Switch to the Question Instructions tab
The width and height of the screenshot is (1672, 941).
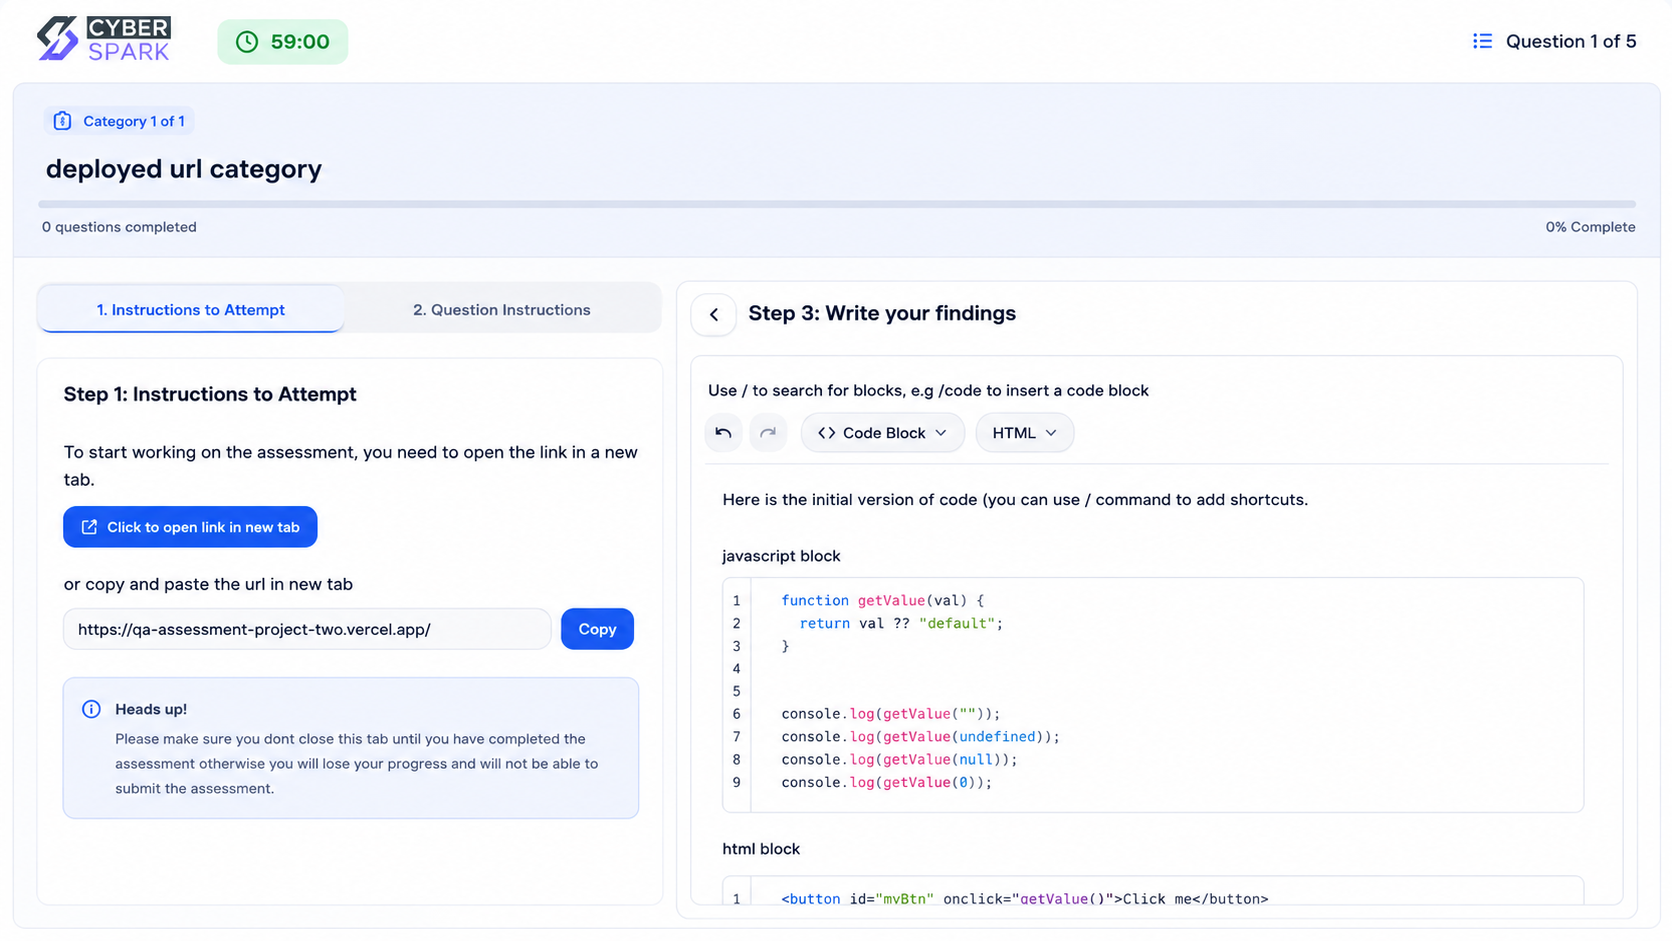click(501, 310)
